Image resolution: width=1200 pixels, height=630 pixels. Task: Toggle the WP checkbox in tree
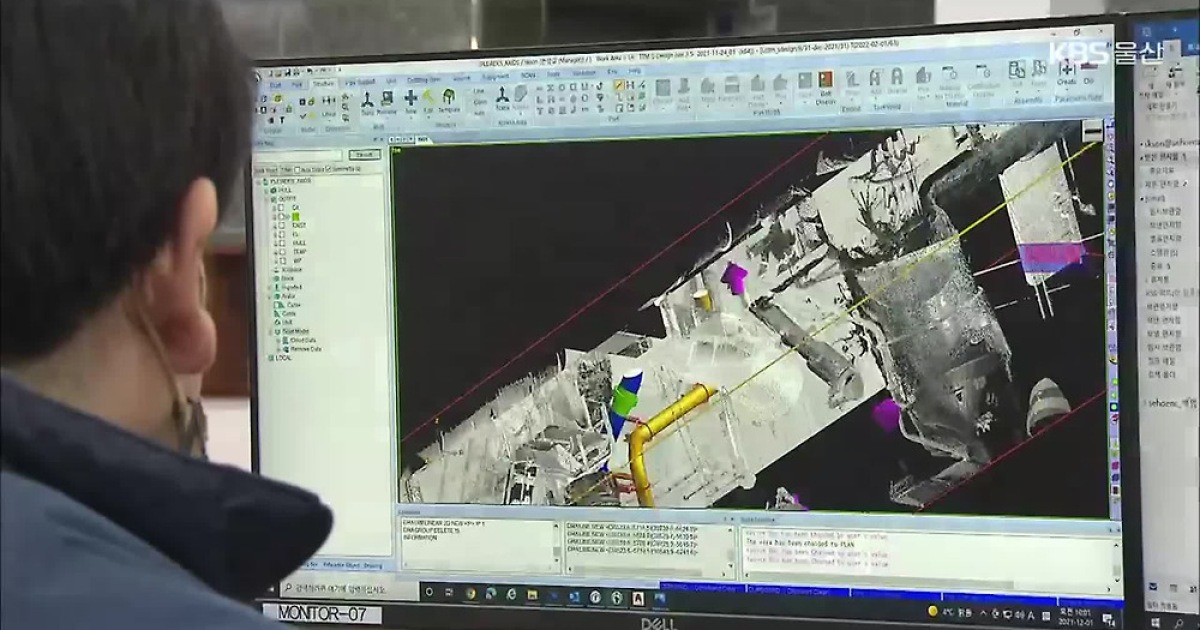click(281, 260)
